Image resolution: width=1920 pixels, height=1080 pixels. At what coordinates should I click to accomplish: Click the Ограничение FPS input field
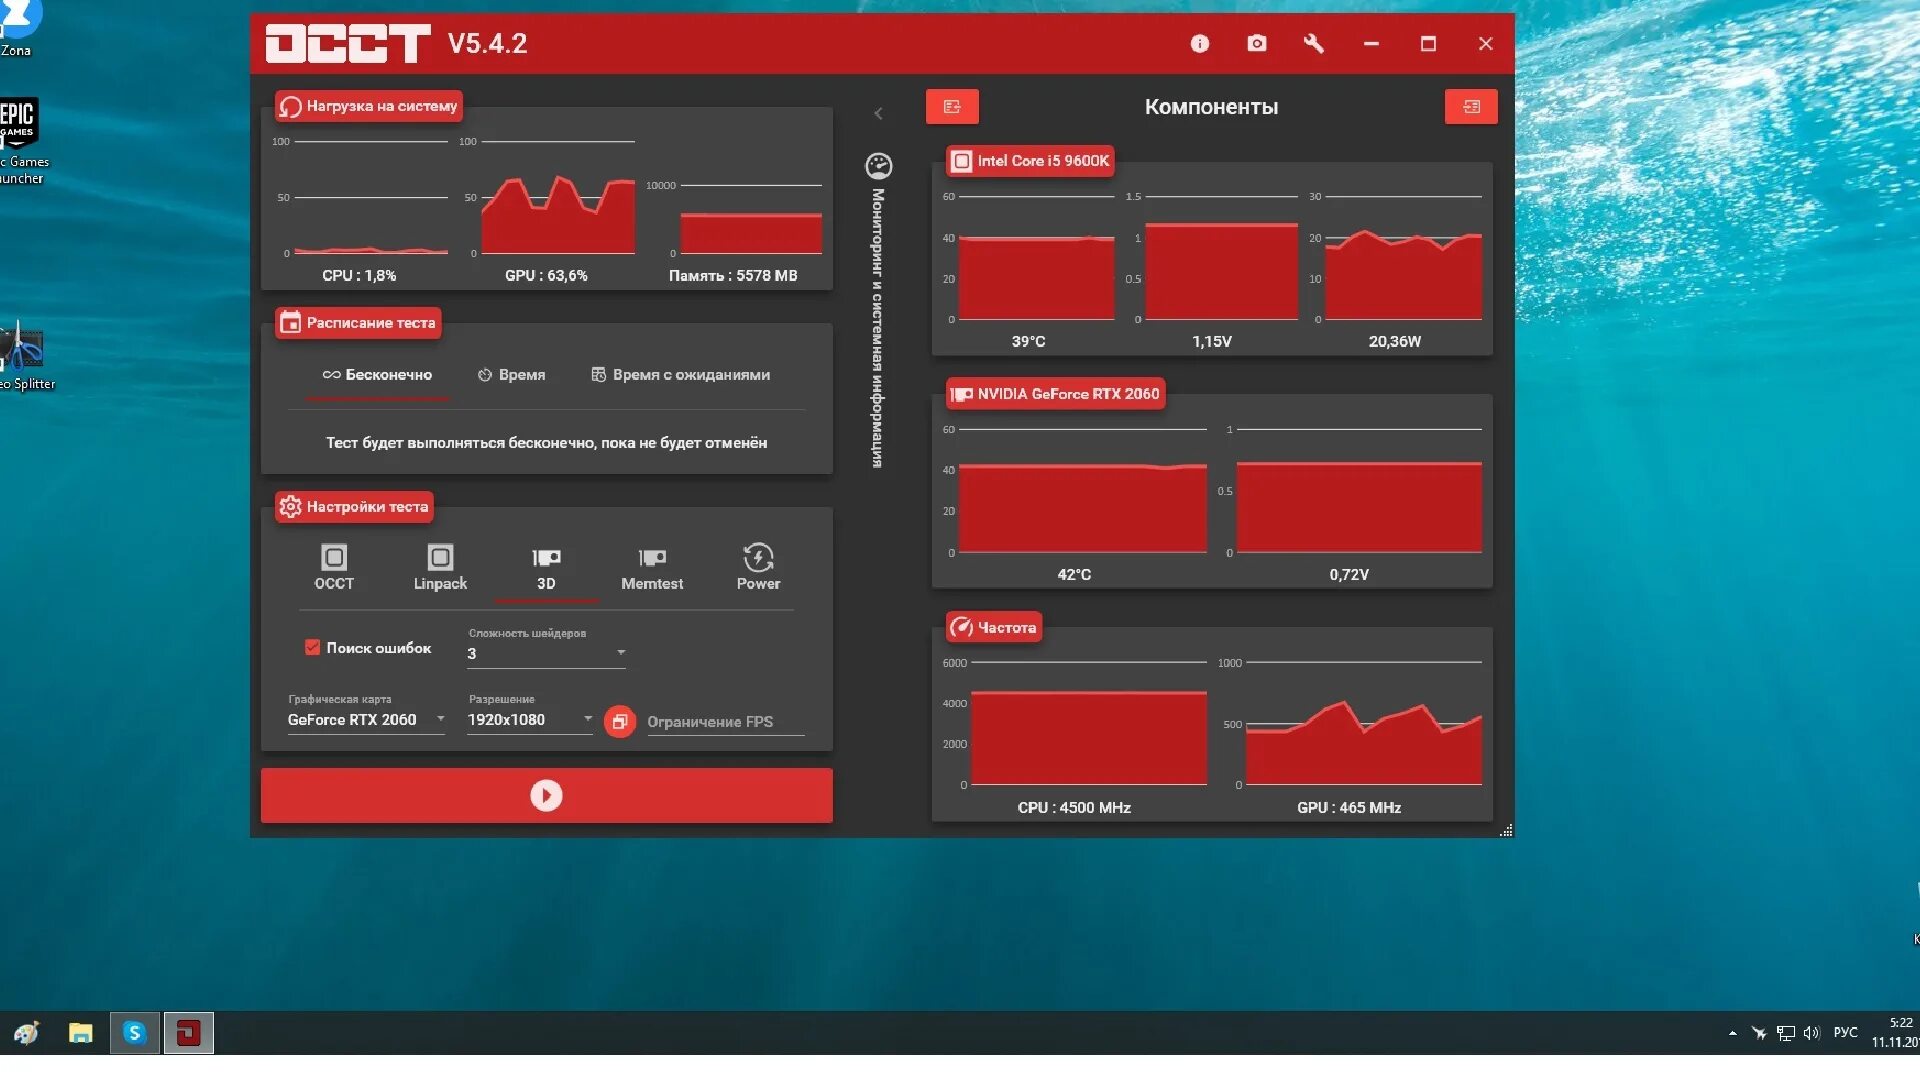coord(725,722)
